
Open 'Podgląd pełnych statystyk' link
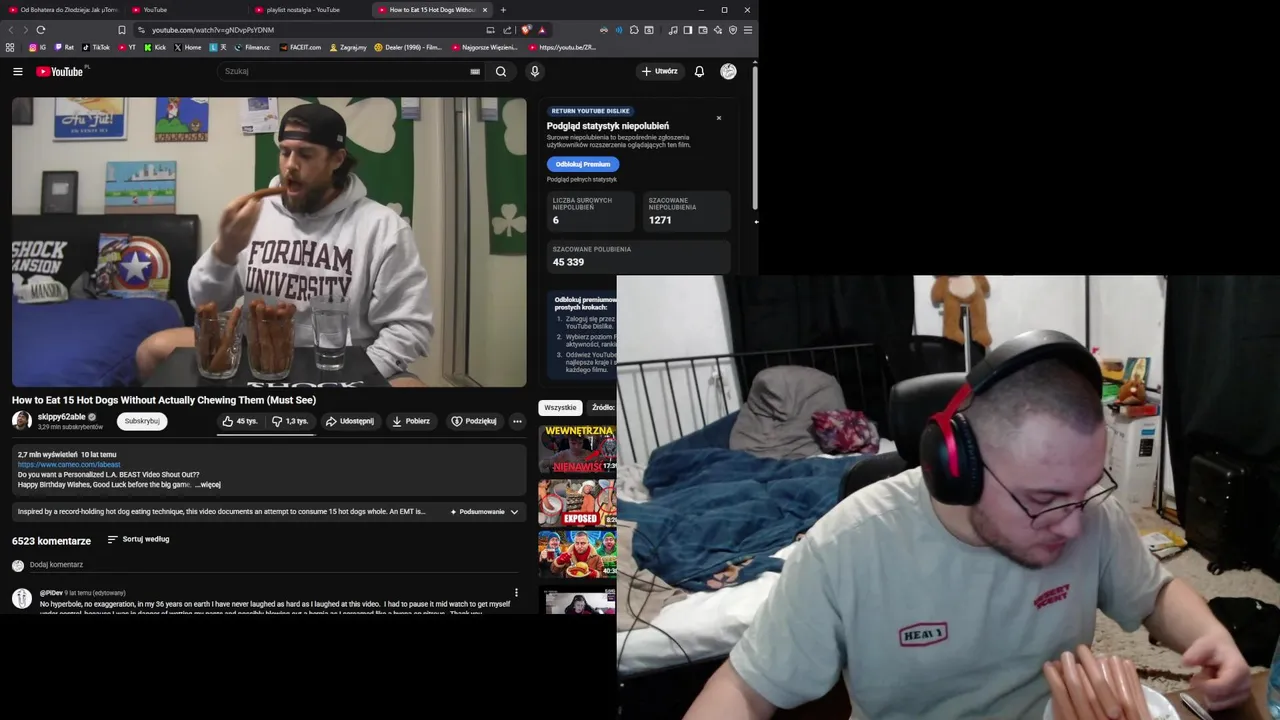pos(582,180)
